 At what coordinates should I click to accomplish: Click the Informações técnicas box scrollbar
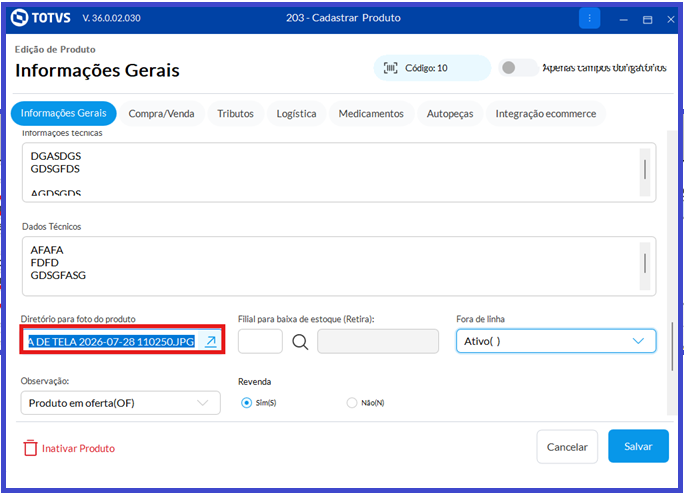[x=645, y=172]
